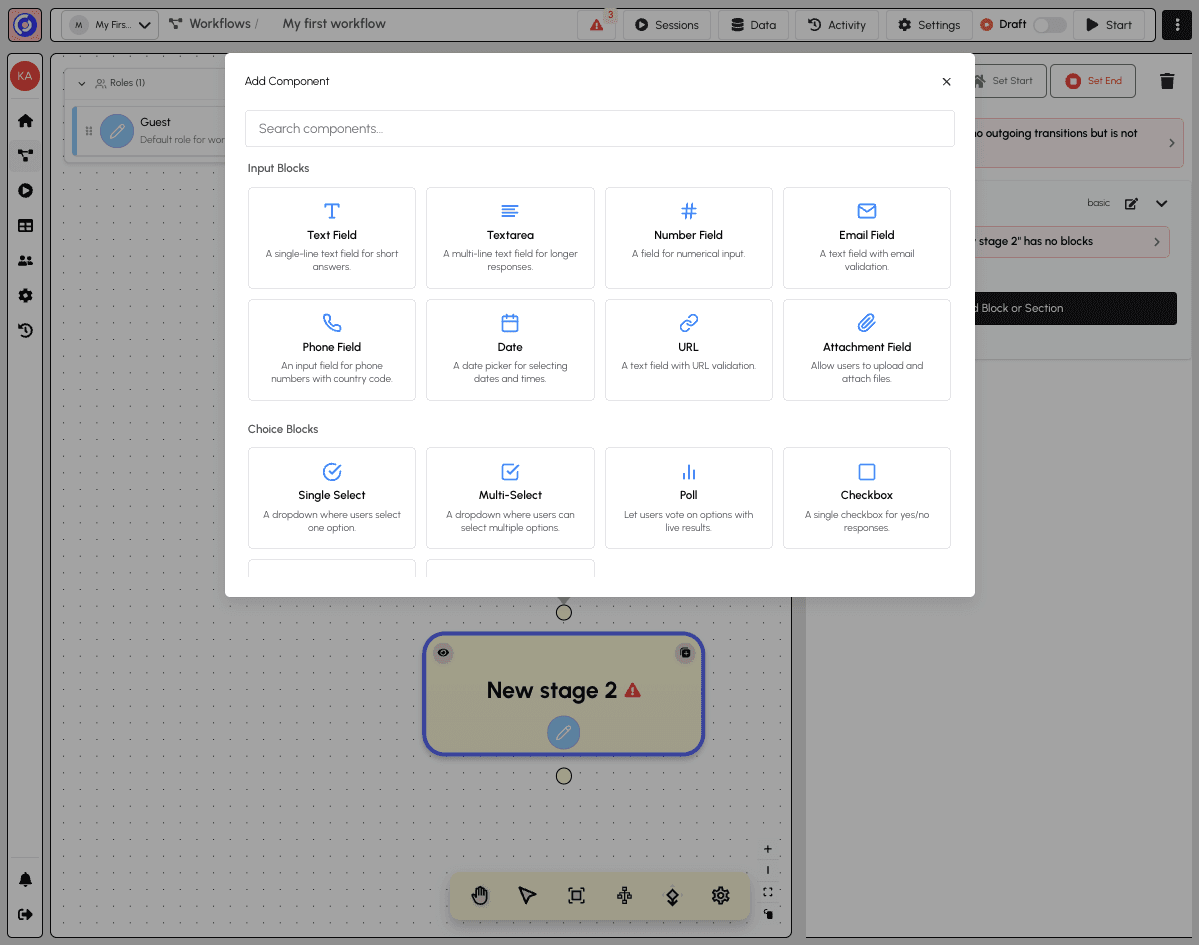Collapse the Roles panel chevron
The image size is (1199, 945).
[x=82, y=83]
